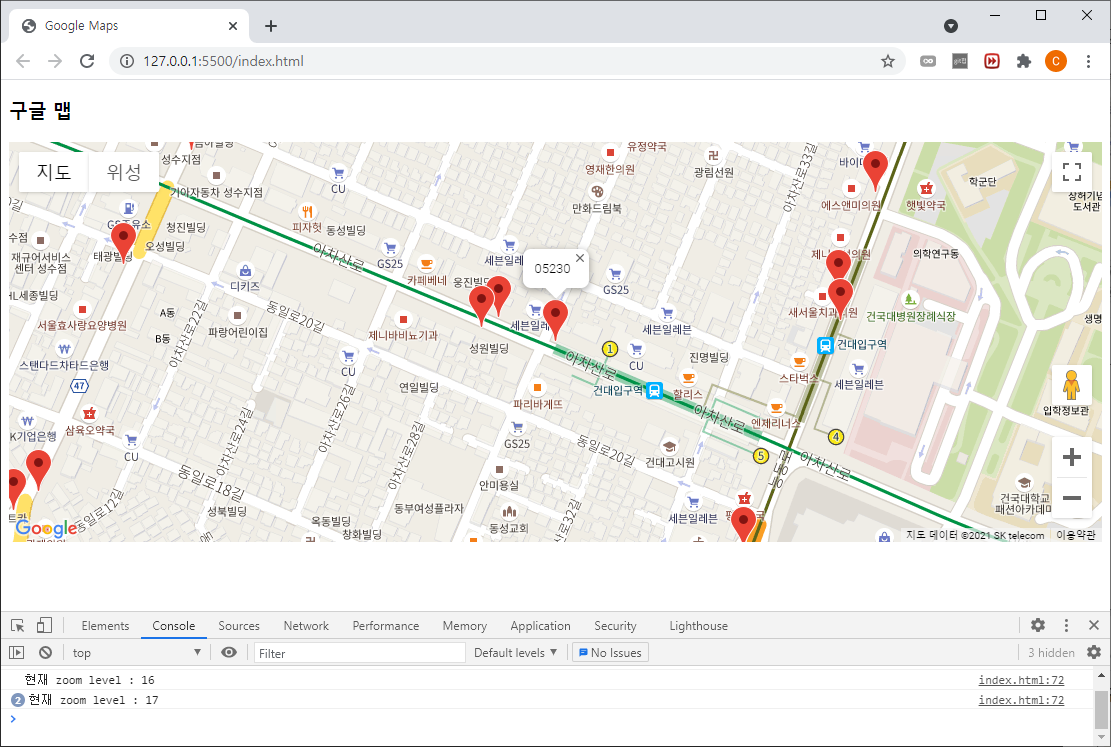Screen dimensions: 1111x747
Task: Create a live expression with eye icon
Action: [229, 652]
